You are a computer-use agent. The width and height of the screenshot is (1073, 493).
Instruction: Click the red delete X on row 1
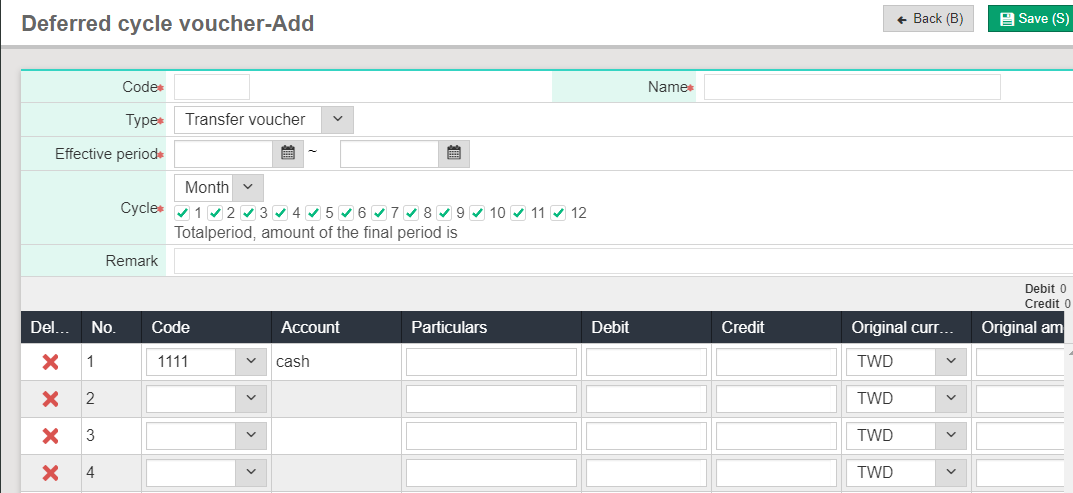click(x=50, y=362)
